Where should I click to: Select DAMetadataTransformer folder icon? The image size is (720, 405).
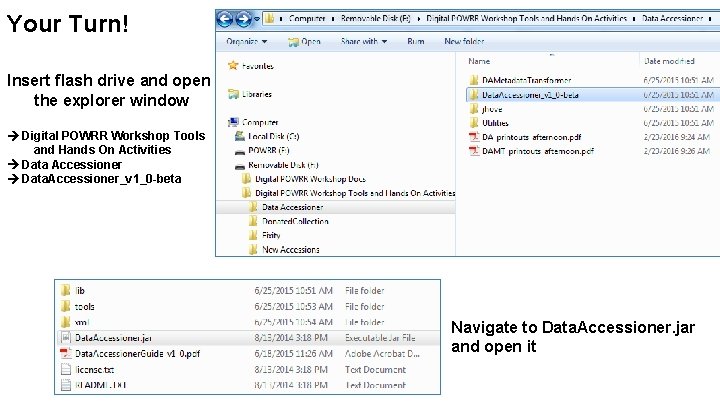474,80
